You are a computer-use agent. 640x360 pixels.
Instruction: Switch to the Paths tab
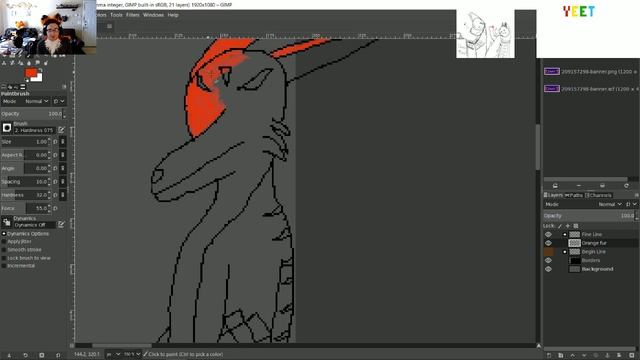click(x=574, y=196)
